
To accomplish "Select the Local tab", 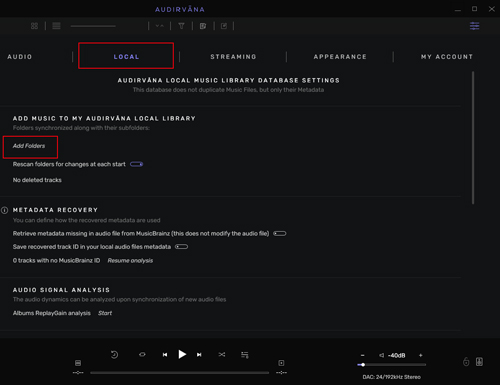I will point(126,57).
